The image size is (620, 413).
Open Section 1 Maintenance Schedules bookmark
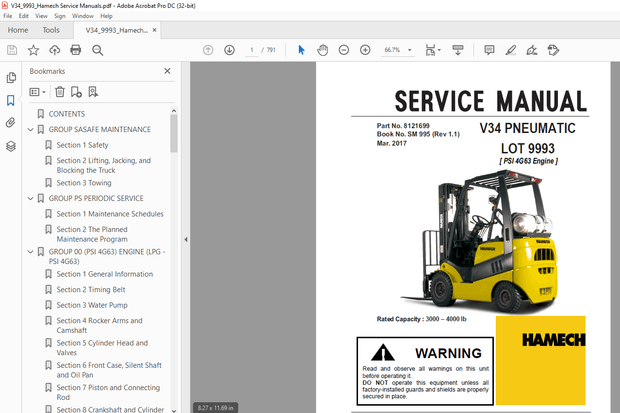(x=110, y=214)
